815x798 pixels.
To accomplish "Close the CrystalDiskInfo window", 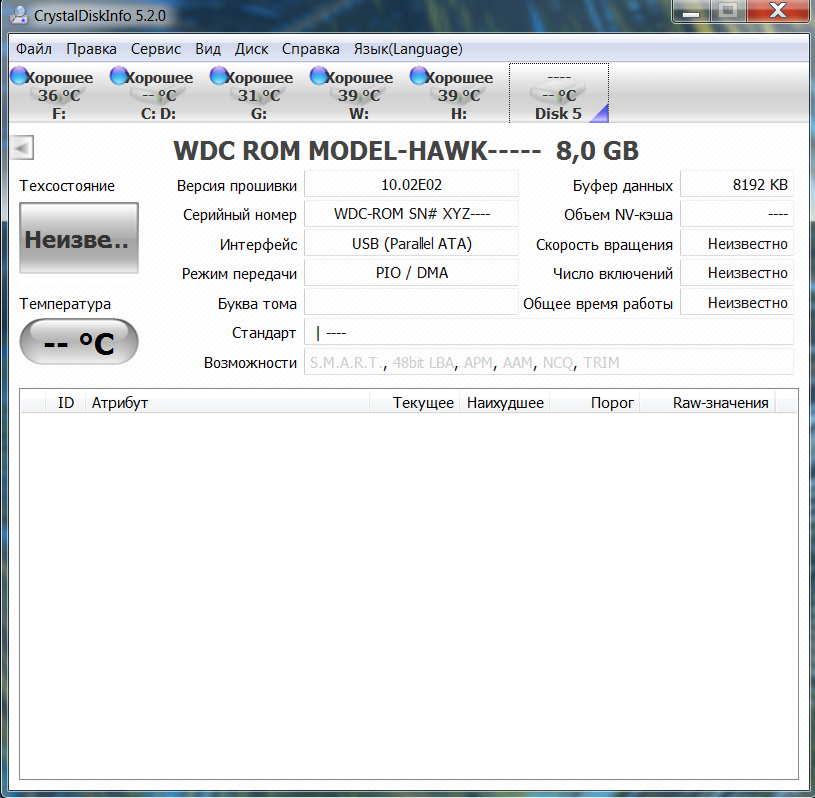I will pos(778,11).
